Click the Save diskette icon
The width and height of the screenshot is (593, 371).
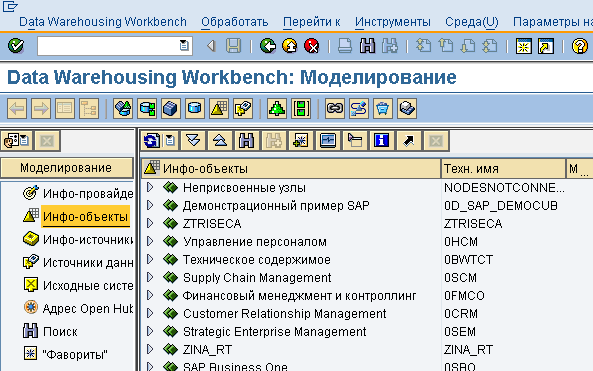point(233,46)
